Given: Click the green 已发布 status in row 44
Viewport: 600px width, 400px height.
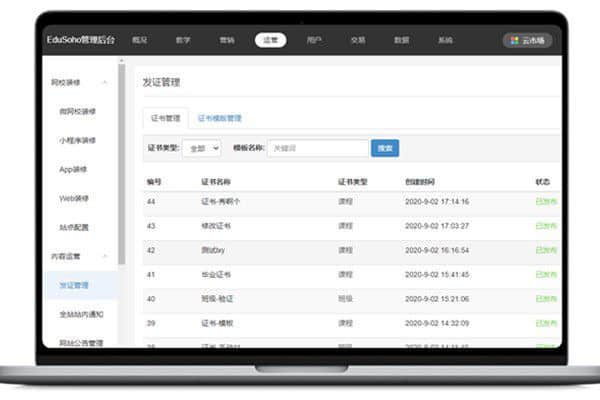Looking at the screenshot, I should 546,201.
